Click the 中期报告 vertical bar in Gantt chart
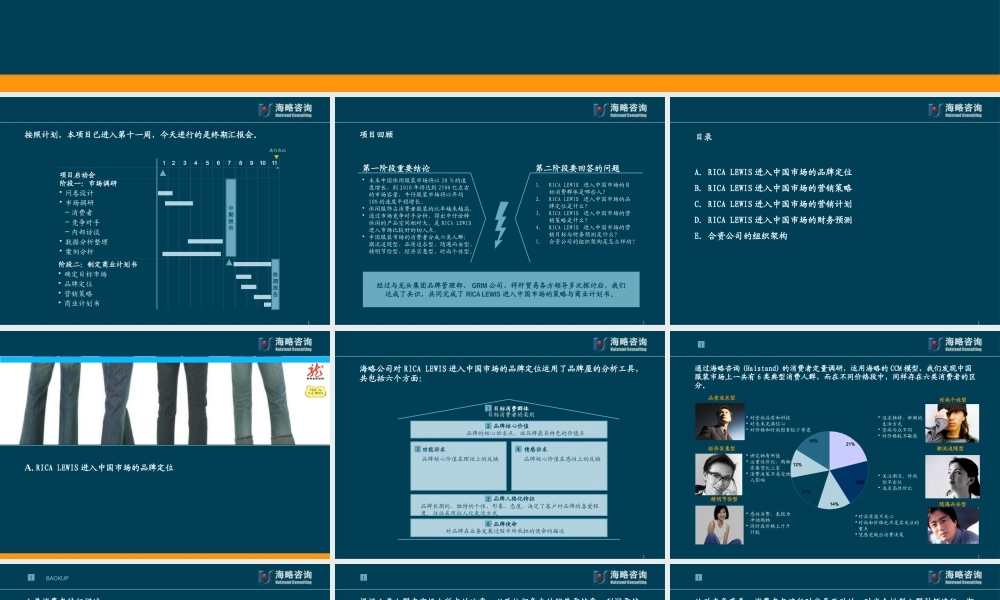Image resolution: width=1000 pixels, height=600 pixels. click(231, 217)
